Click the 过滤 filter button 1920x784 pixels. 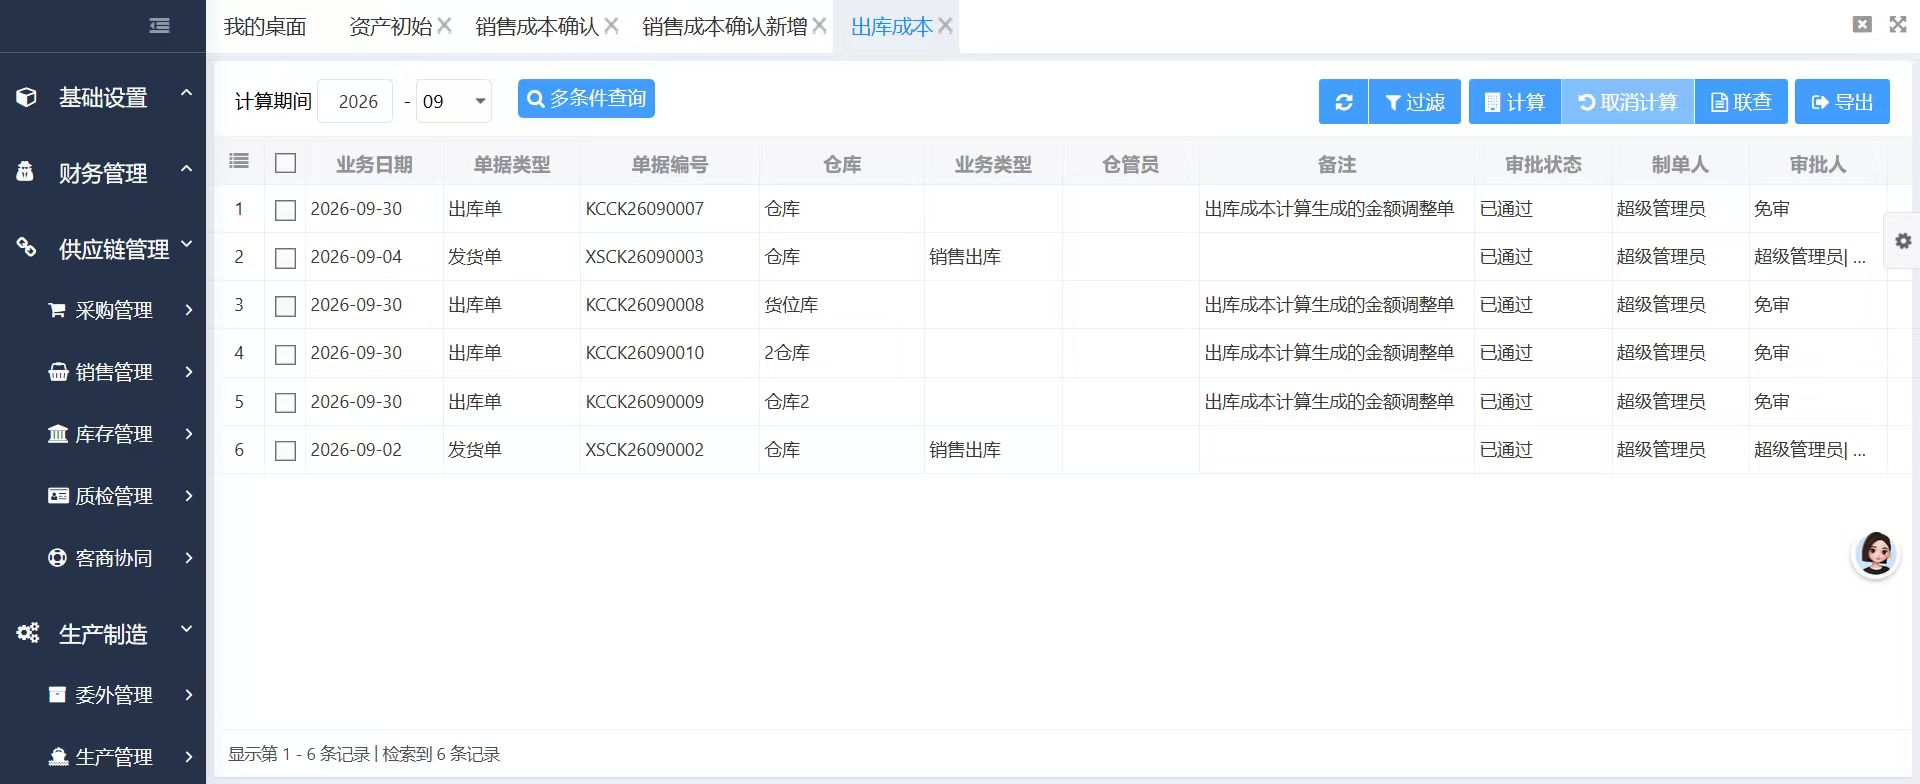point(1414,102)
